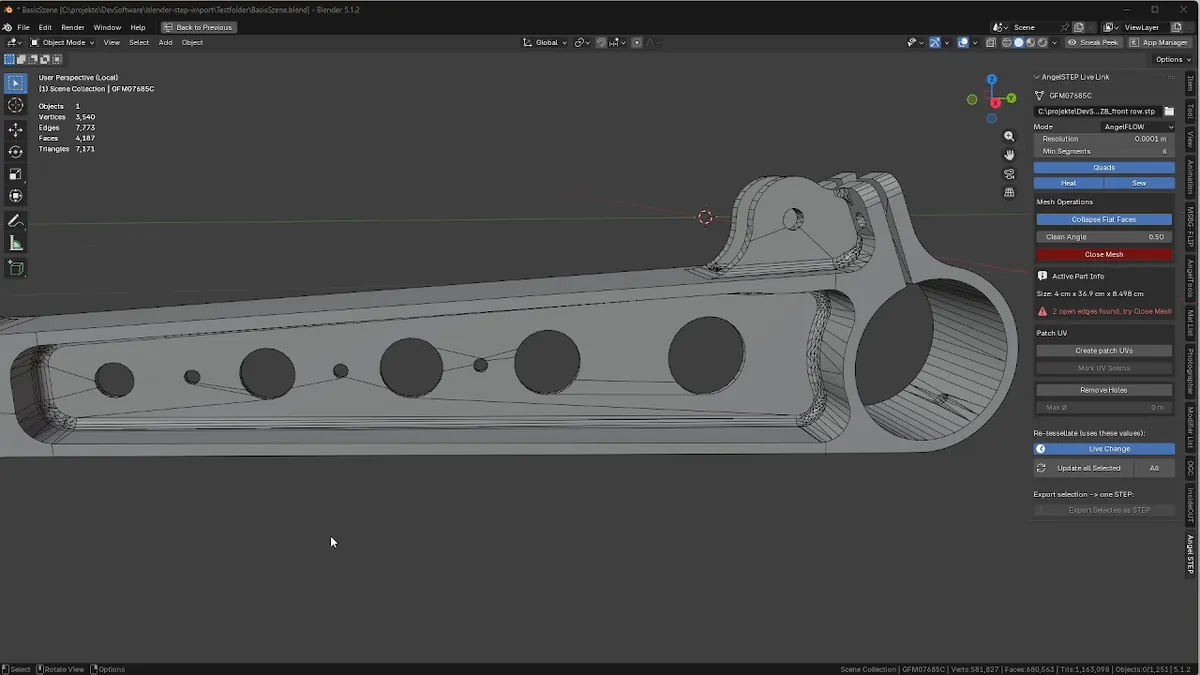Image resolution: width=1200 pixels, height=675 pixels.
Task: Switch to wireframe shading
Action: (1007, 43)
